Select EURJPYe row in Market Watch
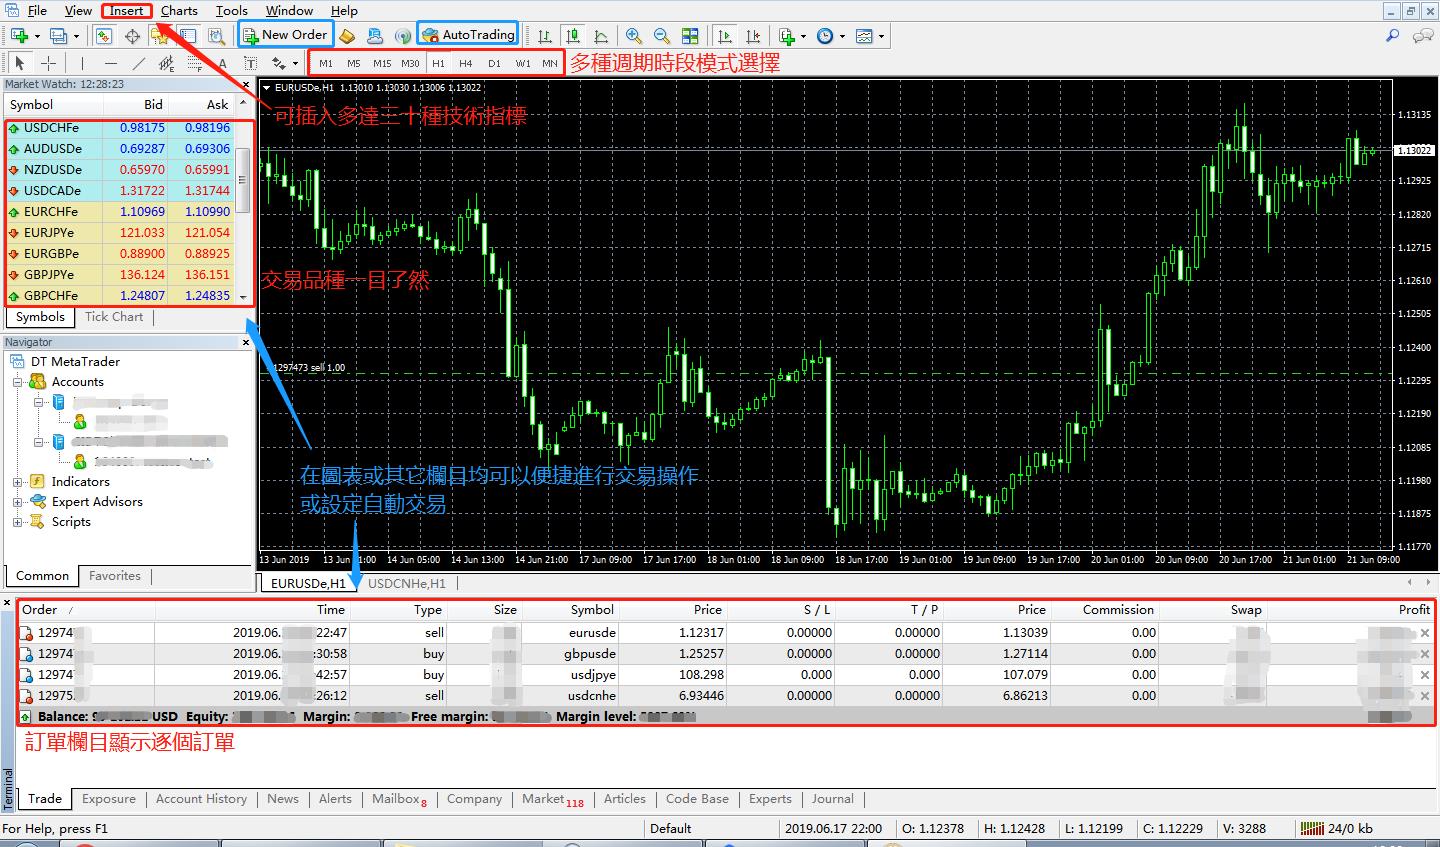 (x=120, y=233)
